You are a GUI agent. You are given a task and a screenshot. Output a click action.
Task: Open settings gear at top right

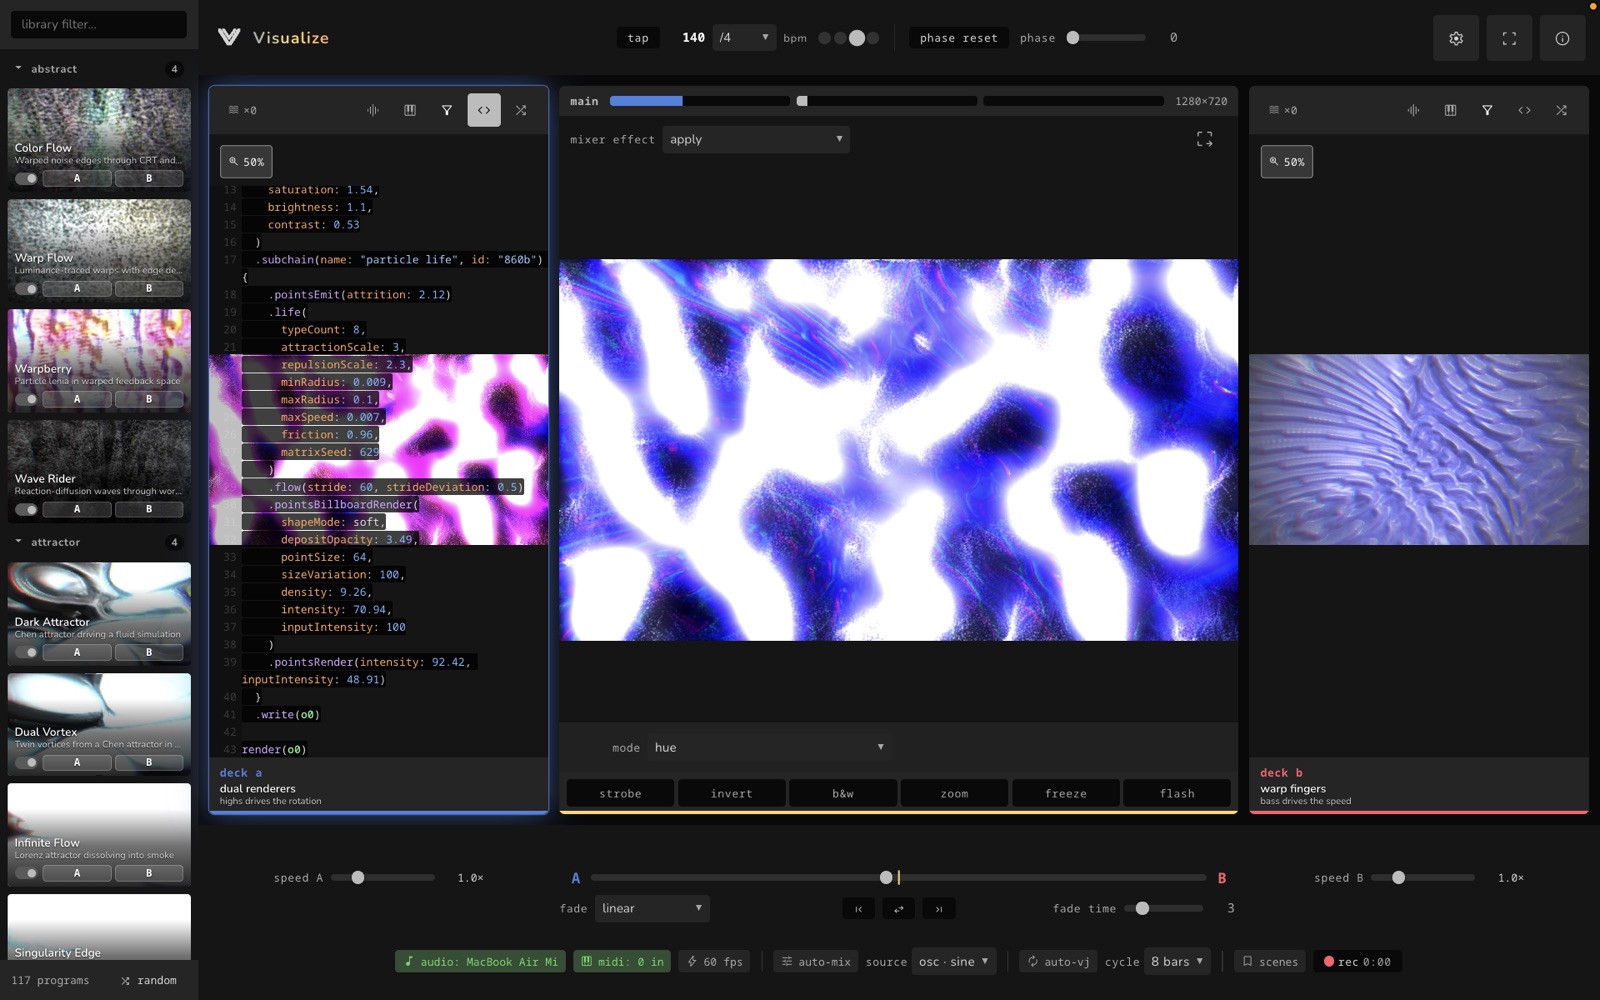coord(1456,38)
